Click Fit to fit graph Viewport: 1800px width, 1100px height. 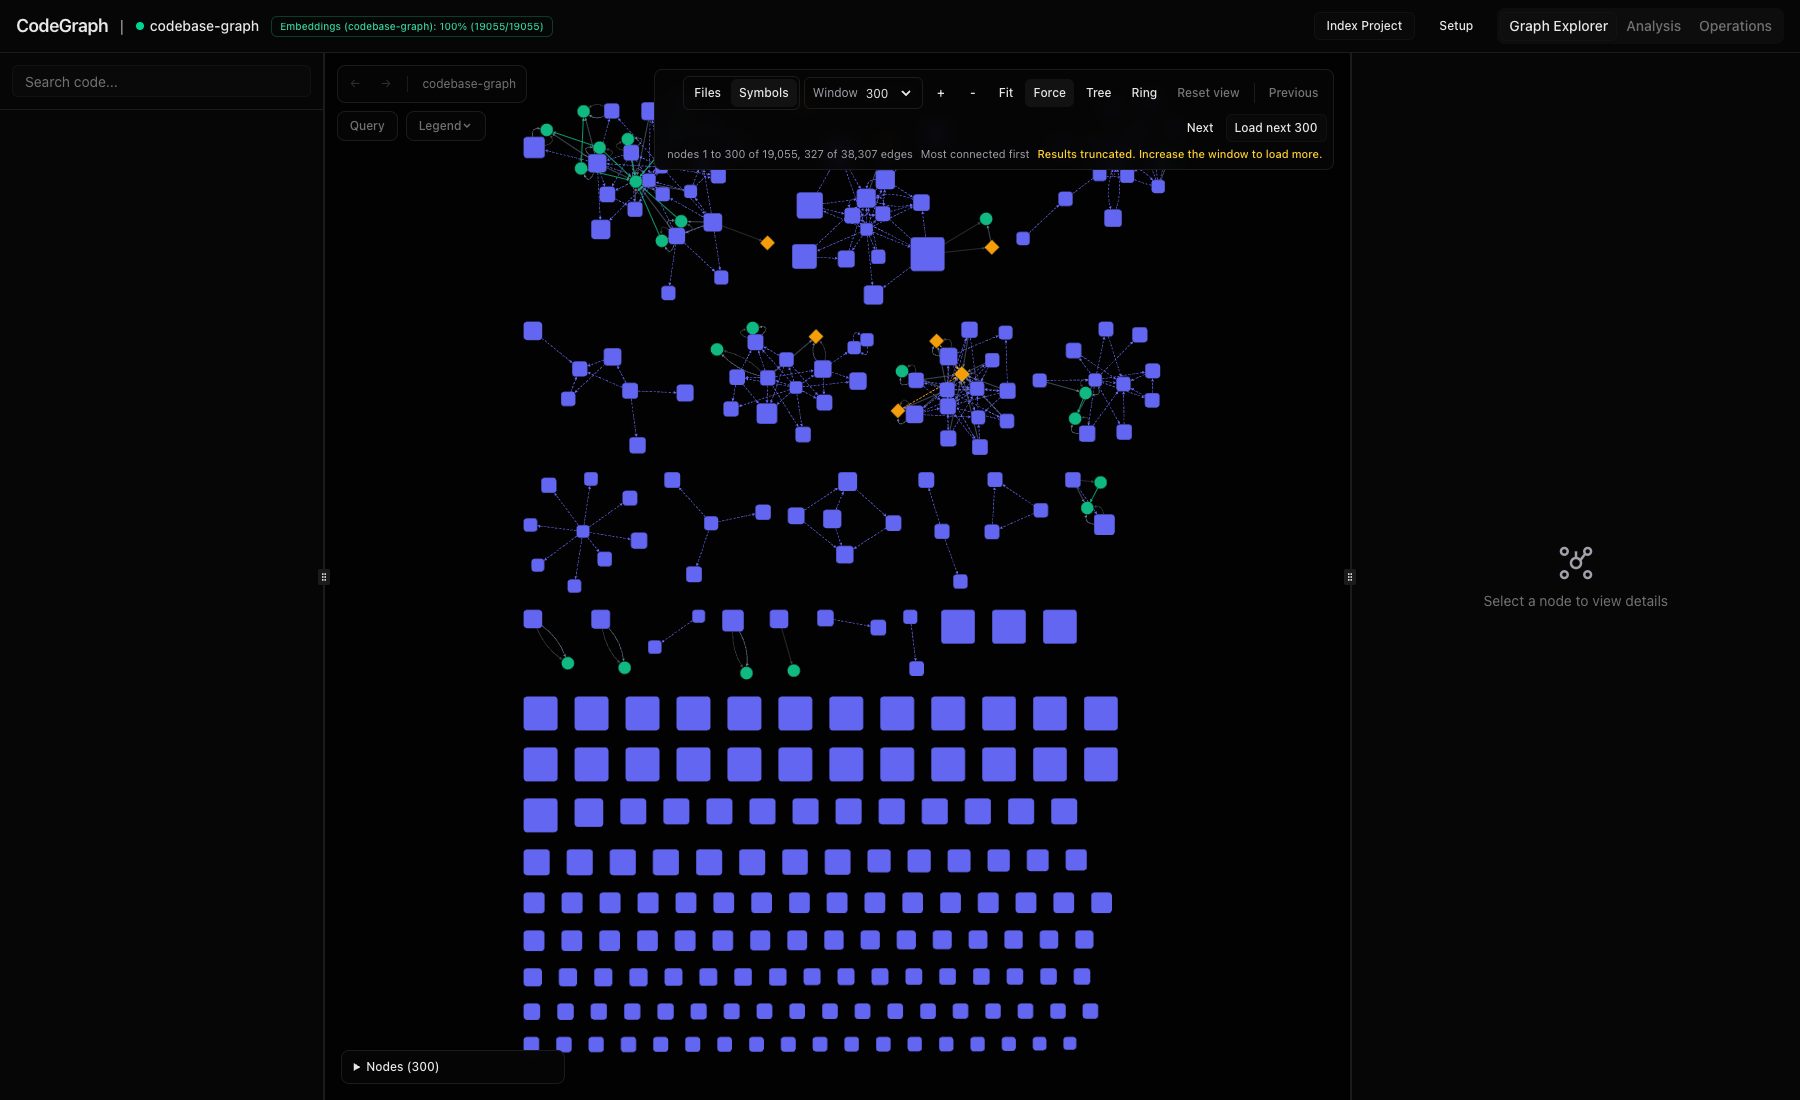(1005, 93)
